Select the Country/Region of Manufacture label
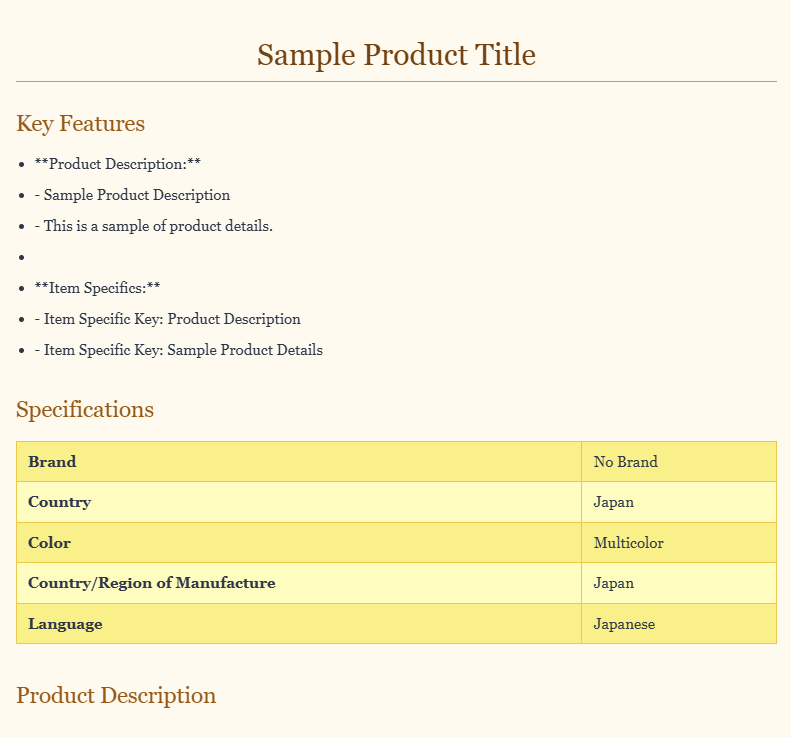Image resolution: width=791 pixels, height=737 pixels. pyautogui.click(x=151, y=583)
